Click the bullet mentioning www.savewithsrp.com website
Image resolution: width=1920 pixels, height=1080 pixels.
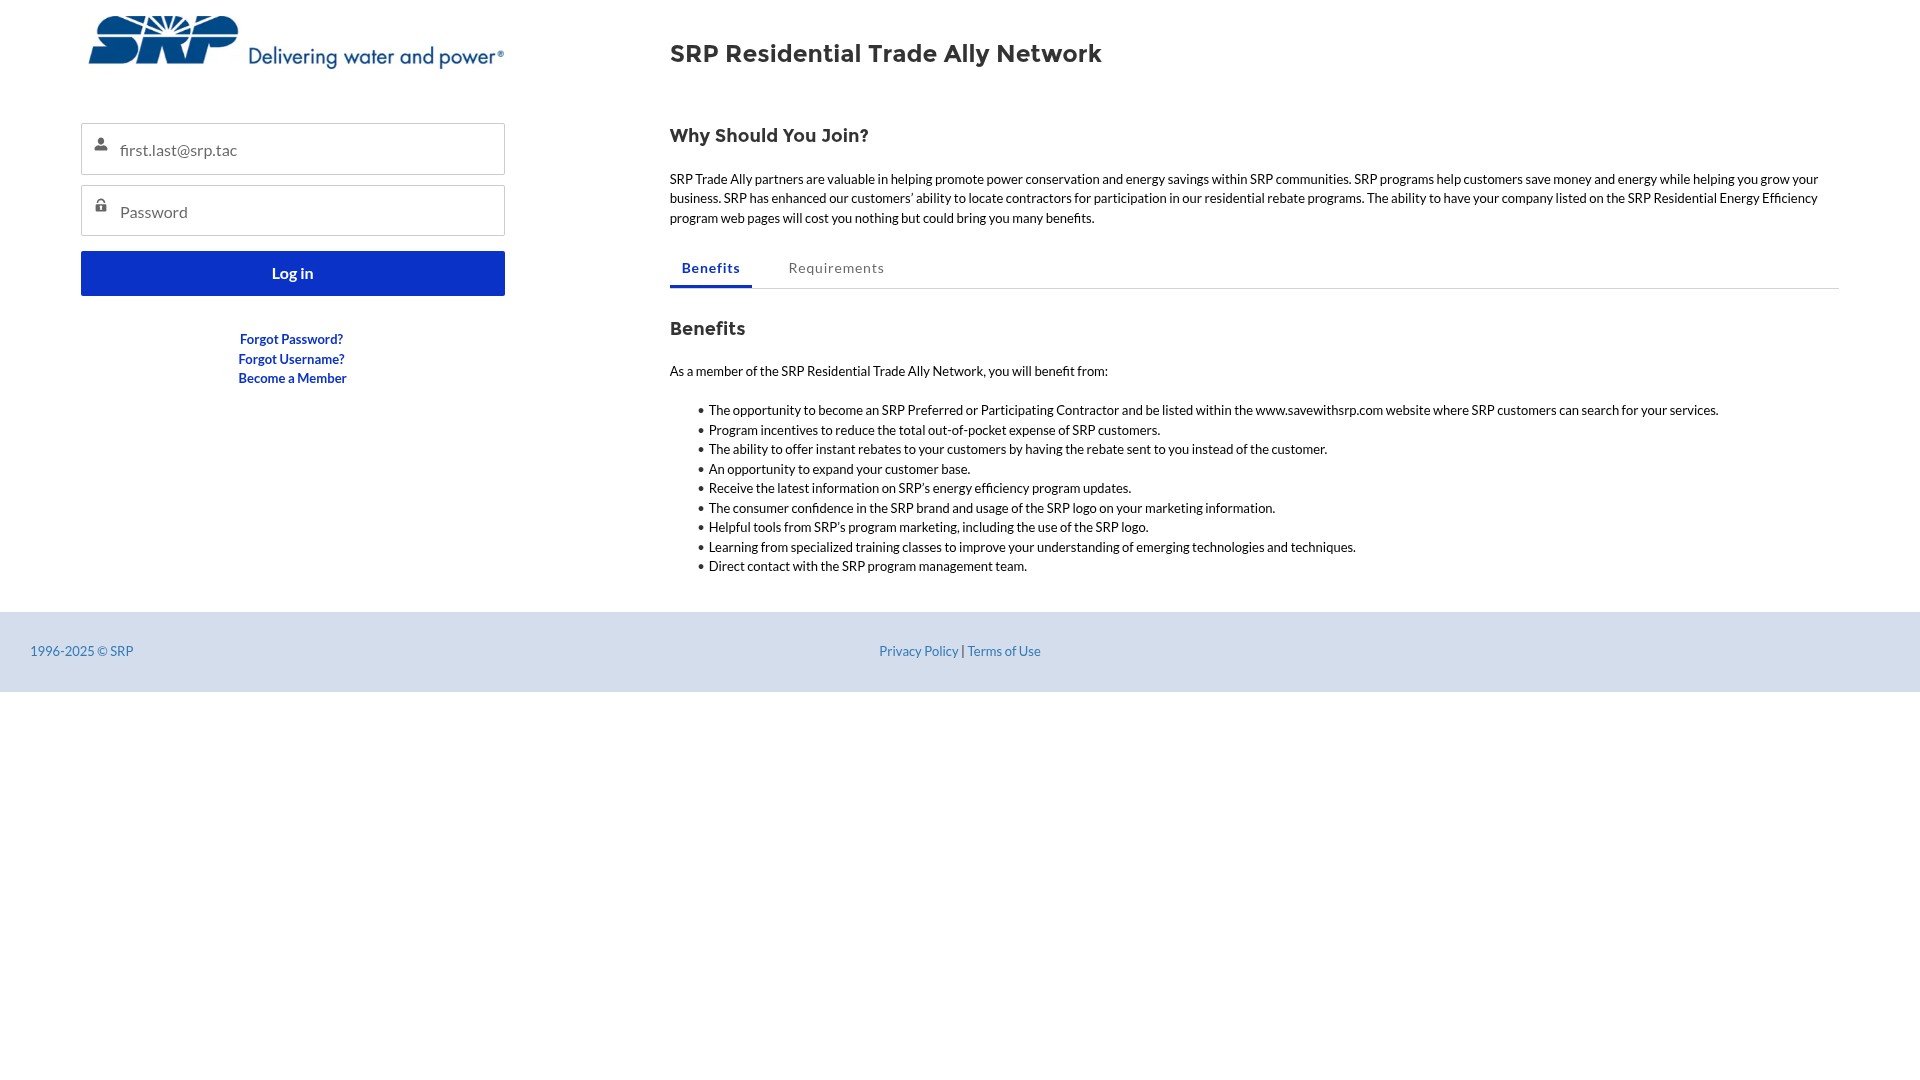click(x=1213, y=410)
